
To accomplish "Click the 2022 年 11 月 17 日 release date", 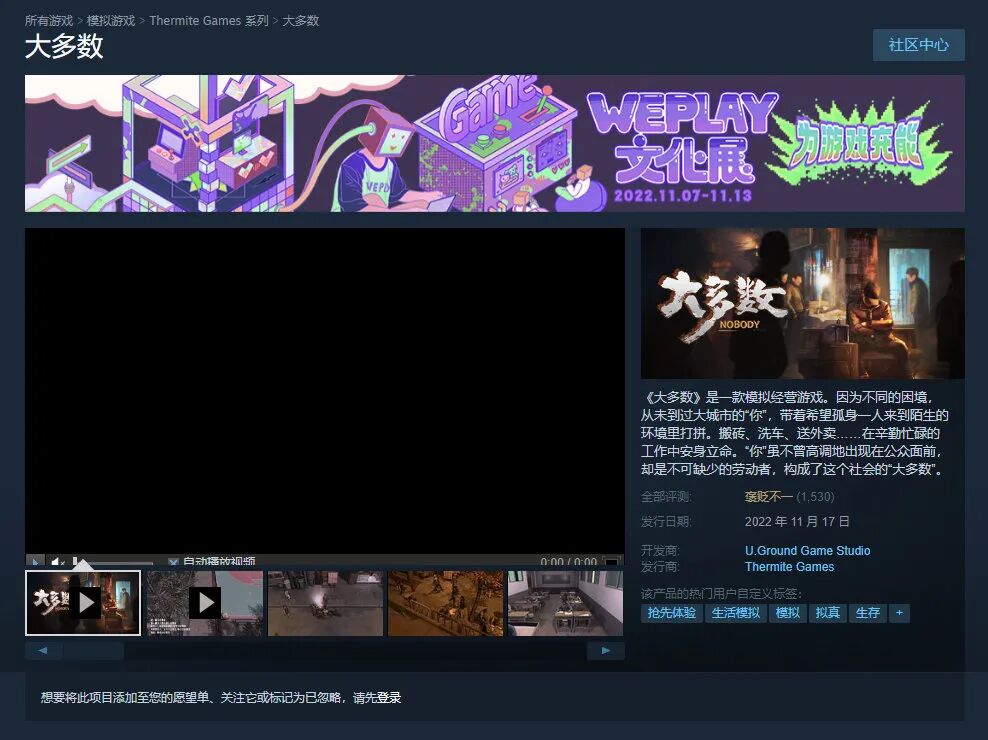I will (797, 521).
